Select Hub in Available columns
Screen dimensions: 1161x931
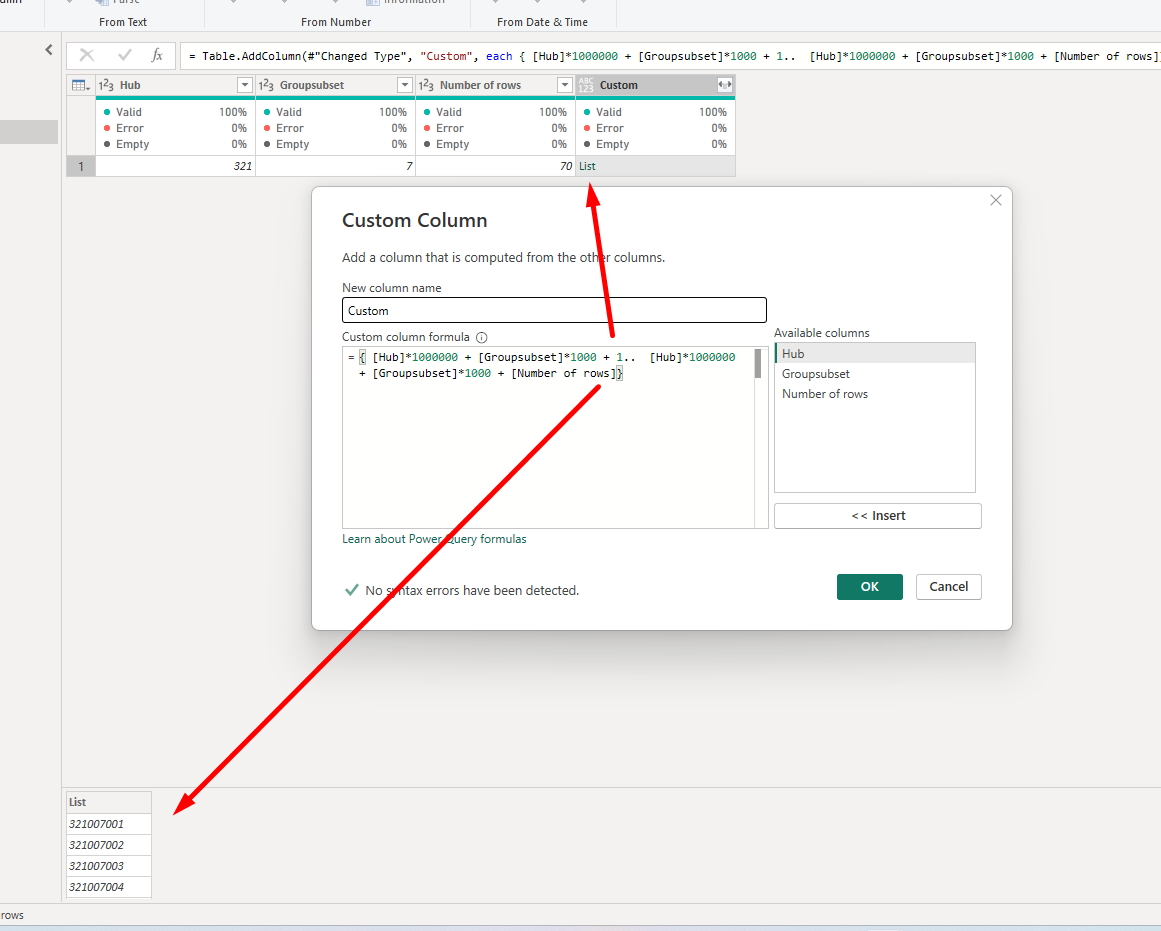(874, 353)
